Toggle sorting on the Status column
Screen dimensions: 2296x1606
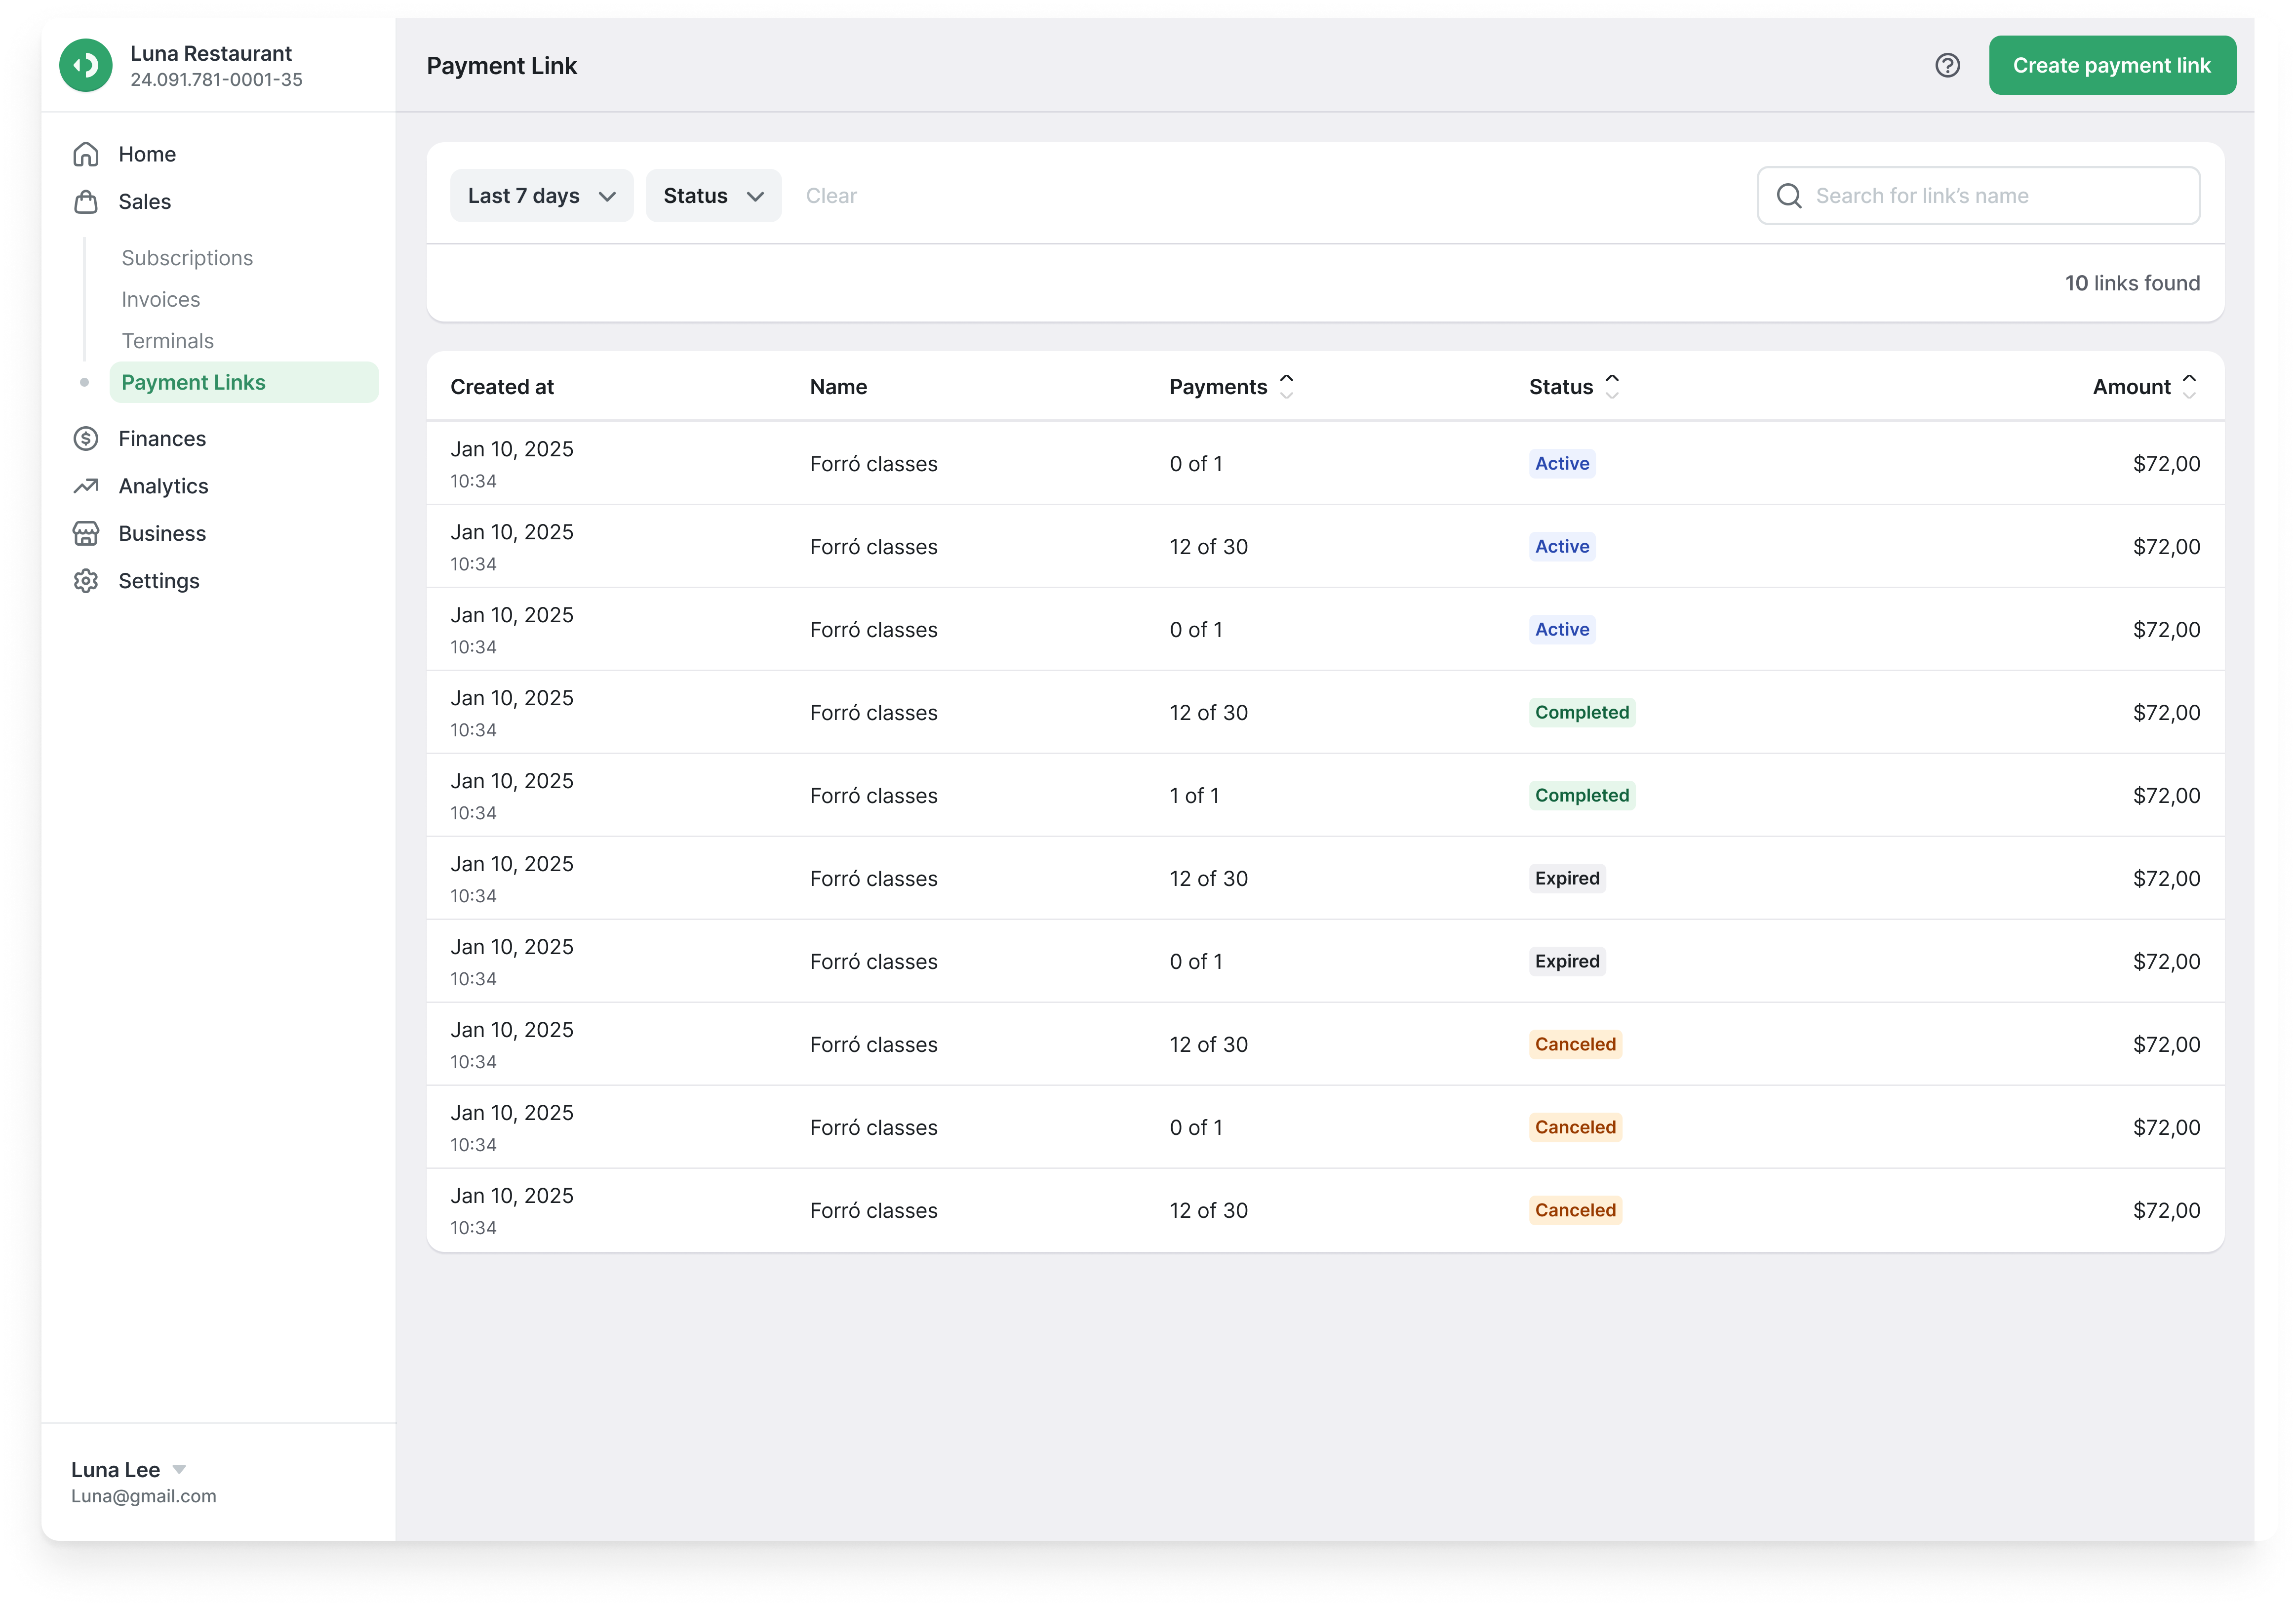pos(1611,387)
